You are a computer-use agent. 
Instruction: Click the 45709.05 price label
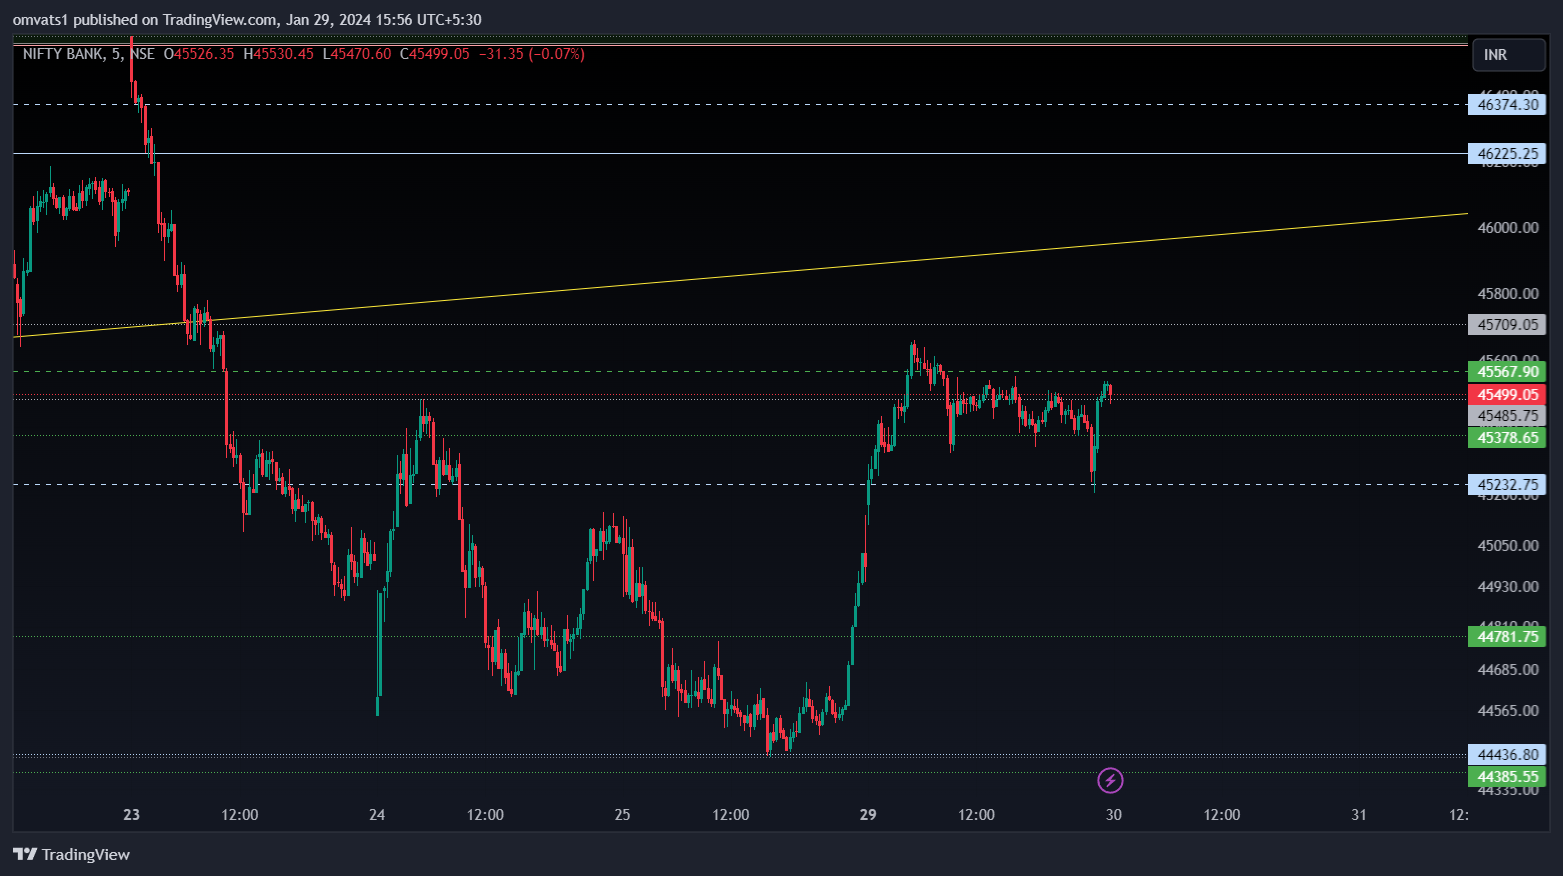[1506, 324]
